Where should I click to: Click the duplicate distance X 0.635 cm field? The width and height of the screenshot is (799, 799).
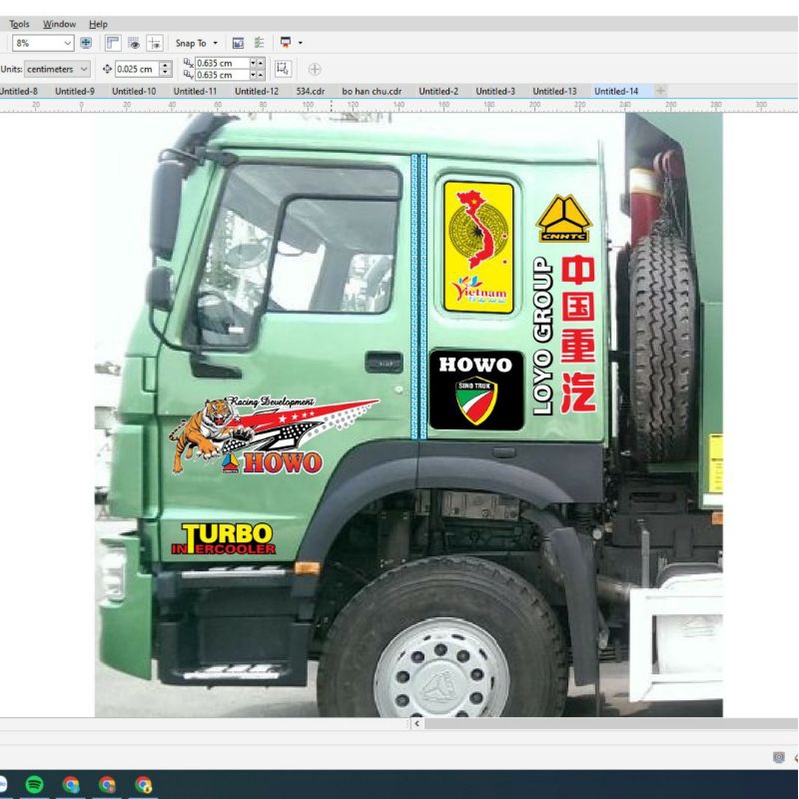(222, 63)
